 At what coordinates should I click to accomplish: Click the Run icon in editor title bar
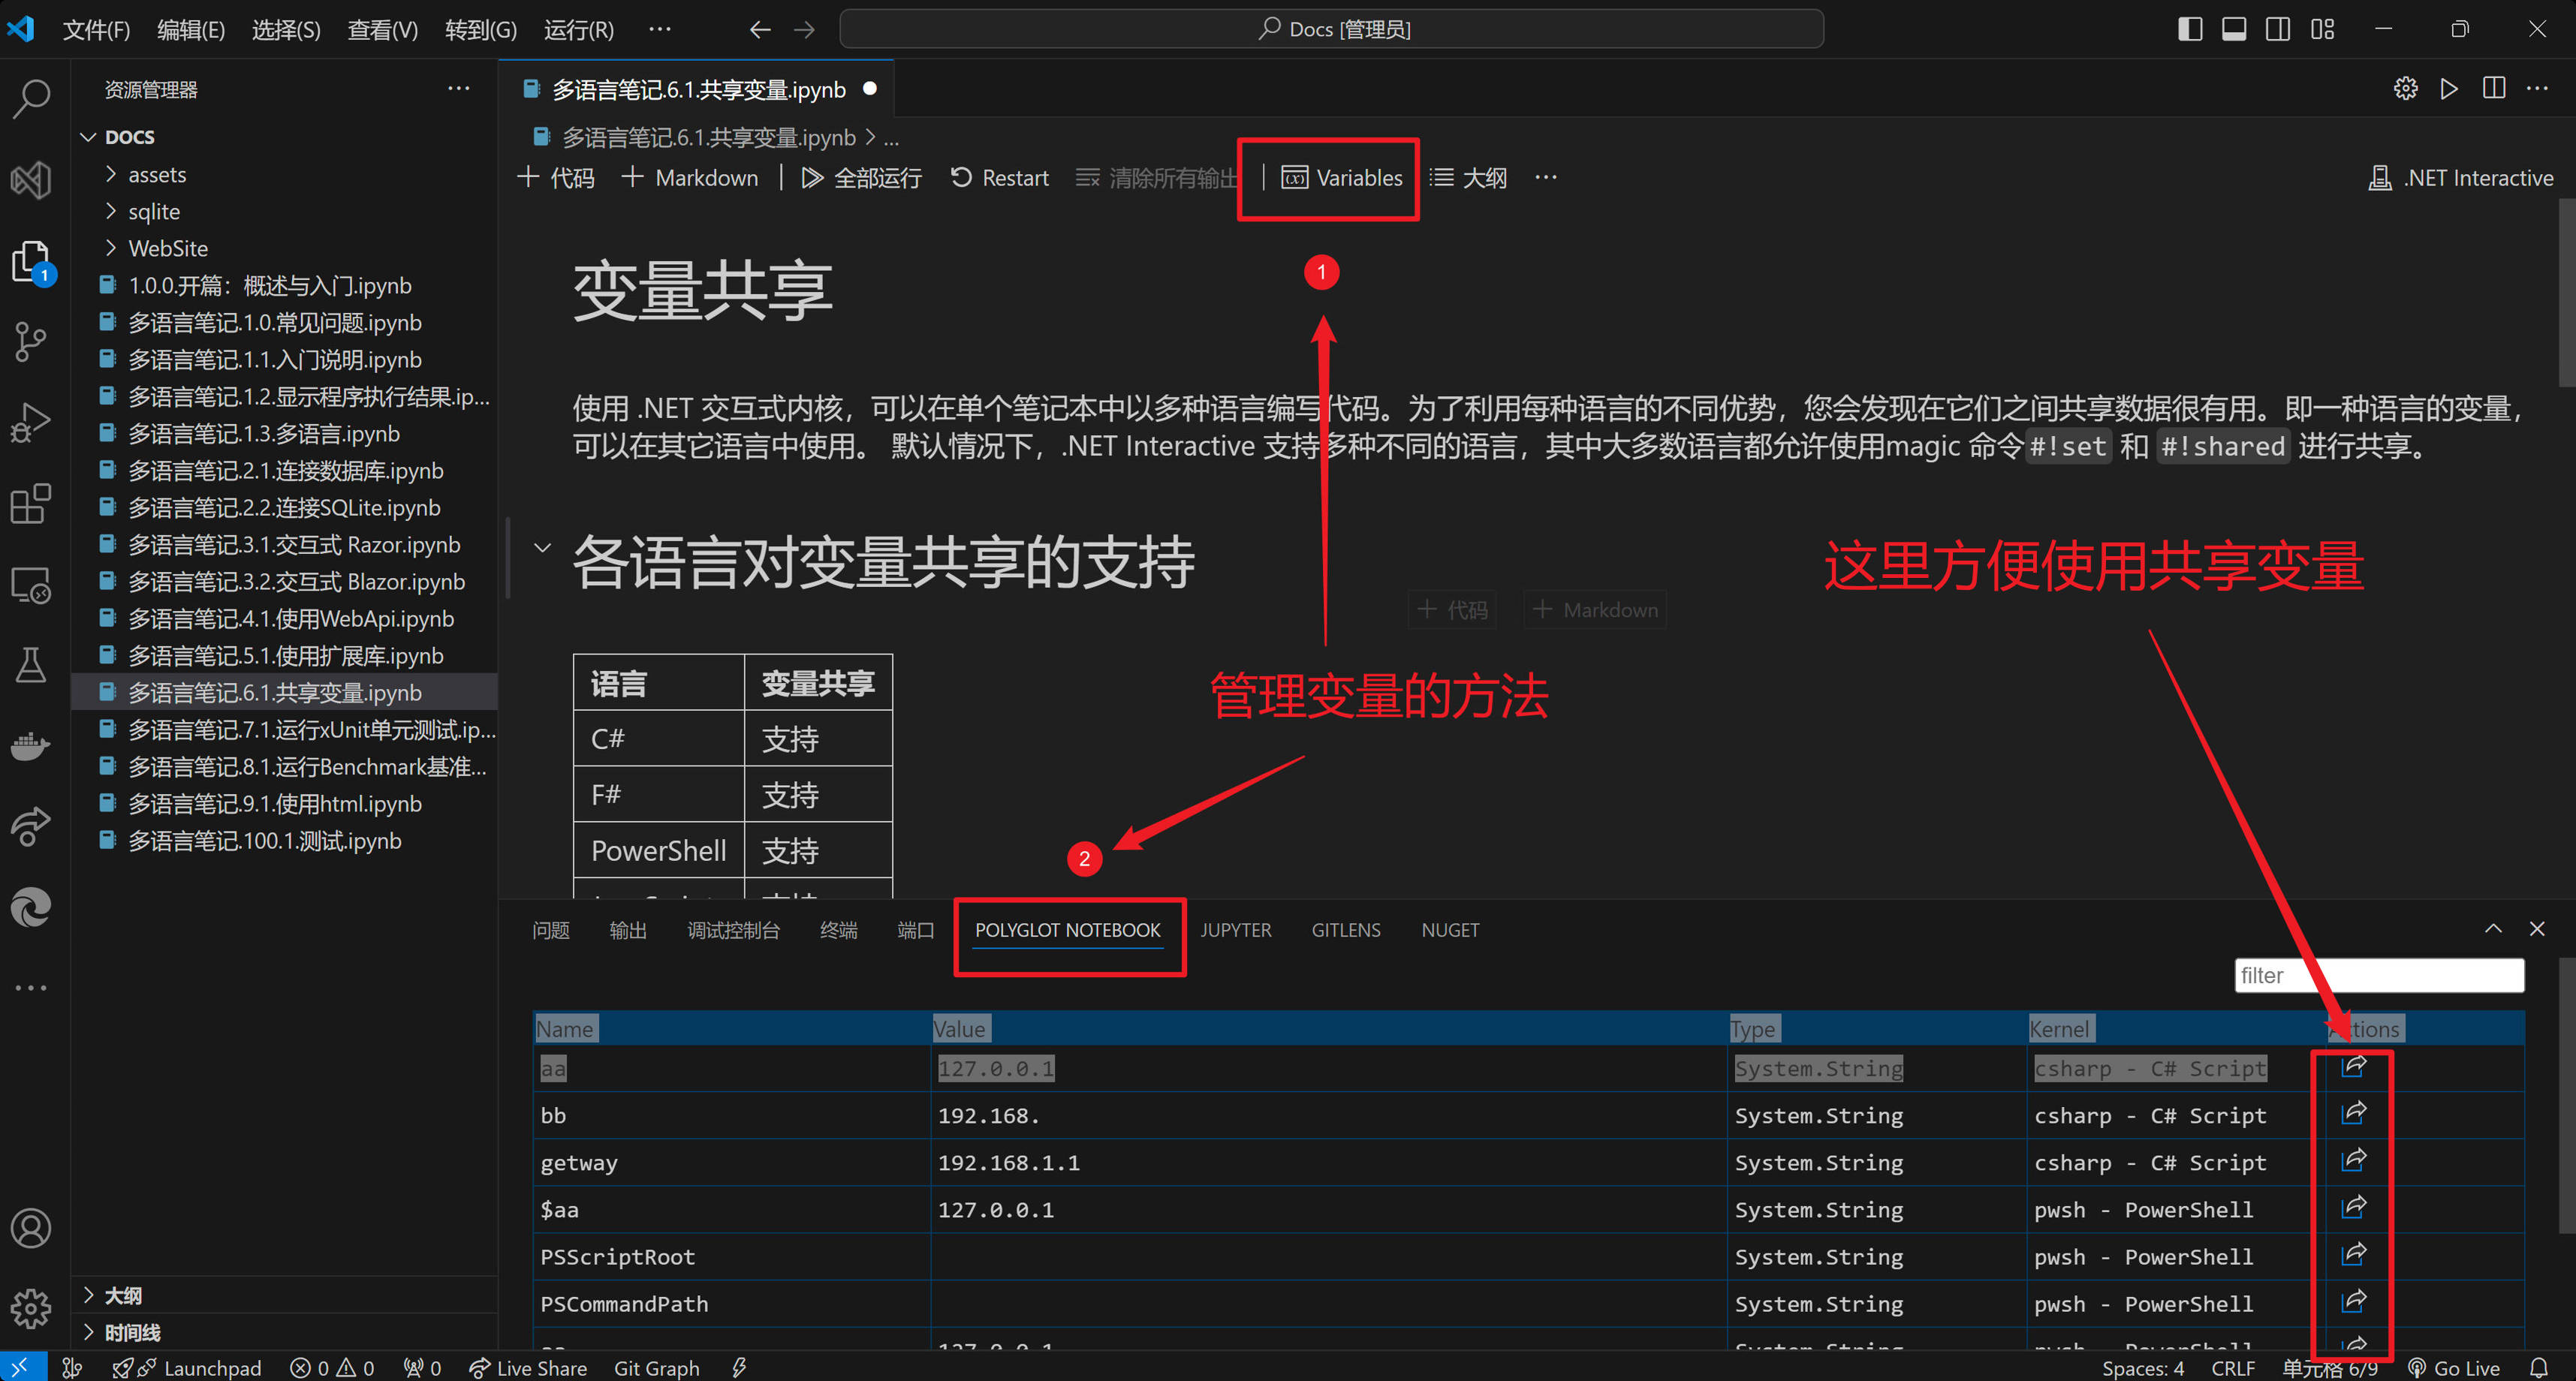coord(2449,89)
